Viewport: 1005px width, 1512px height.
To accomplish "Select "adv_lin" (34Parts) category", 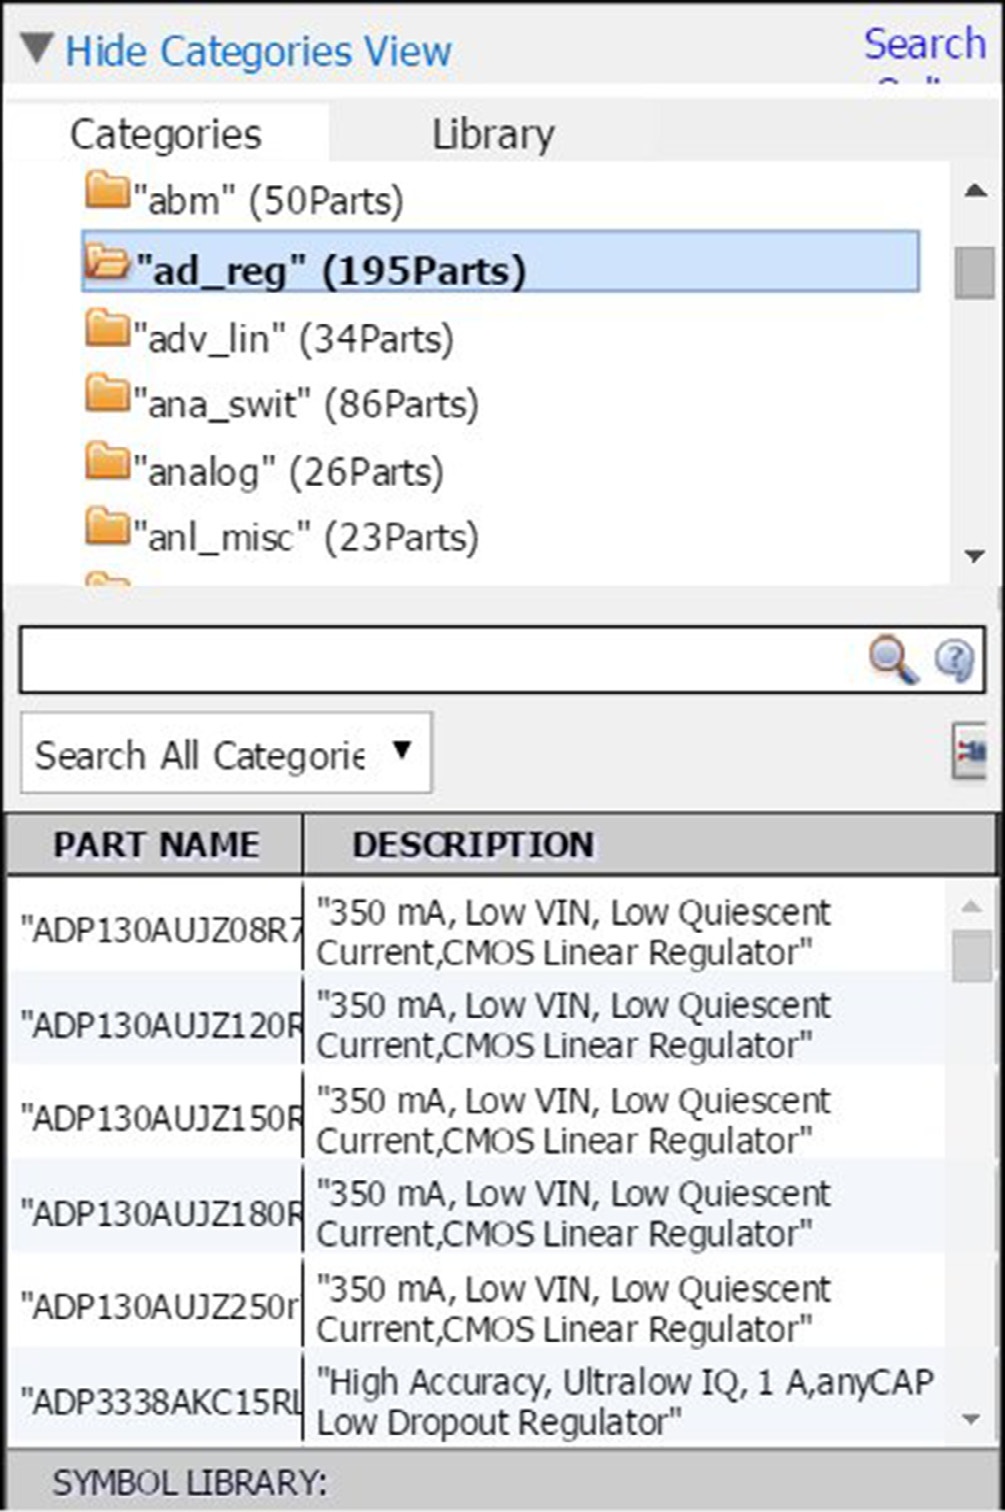I will (293, 339).
